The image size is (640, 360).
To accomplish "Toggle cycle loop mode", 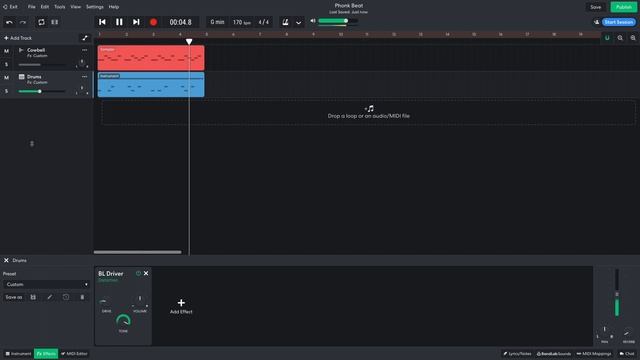I will [x=41, y=22].
